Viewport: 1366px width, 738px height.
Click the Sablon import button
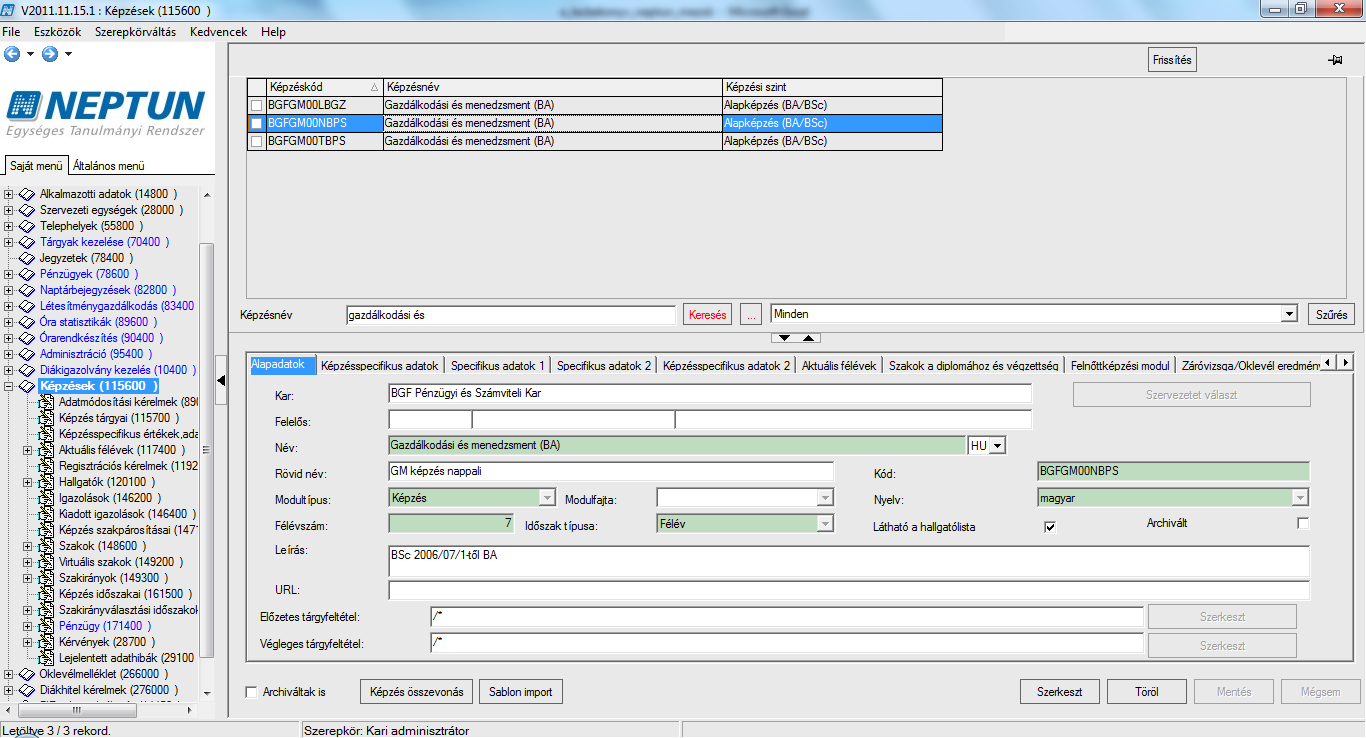pyautogui.click(x=521, y=691)
